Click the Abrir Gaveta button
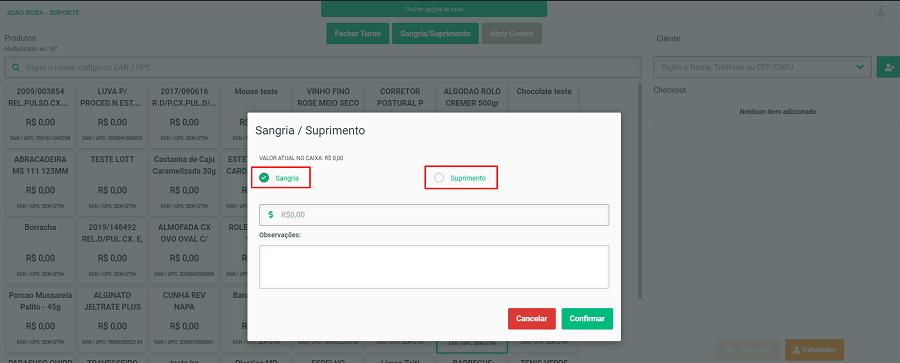The image size is (900, 363). point(511,34)
